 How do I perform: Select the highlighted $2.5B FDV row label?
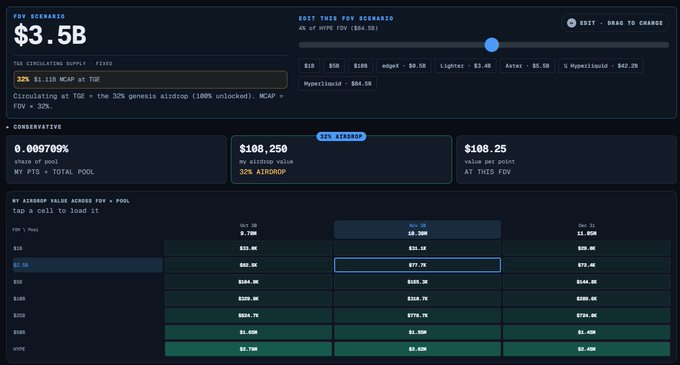(87, 265)
